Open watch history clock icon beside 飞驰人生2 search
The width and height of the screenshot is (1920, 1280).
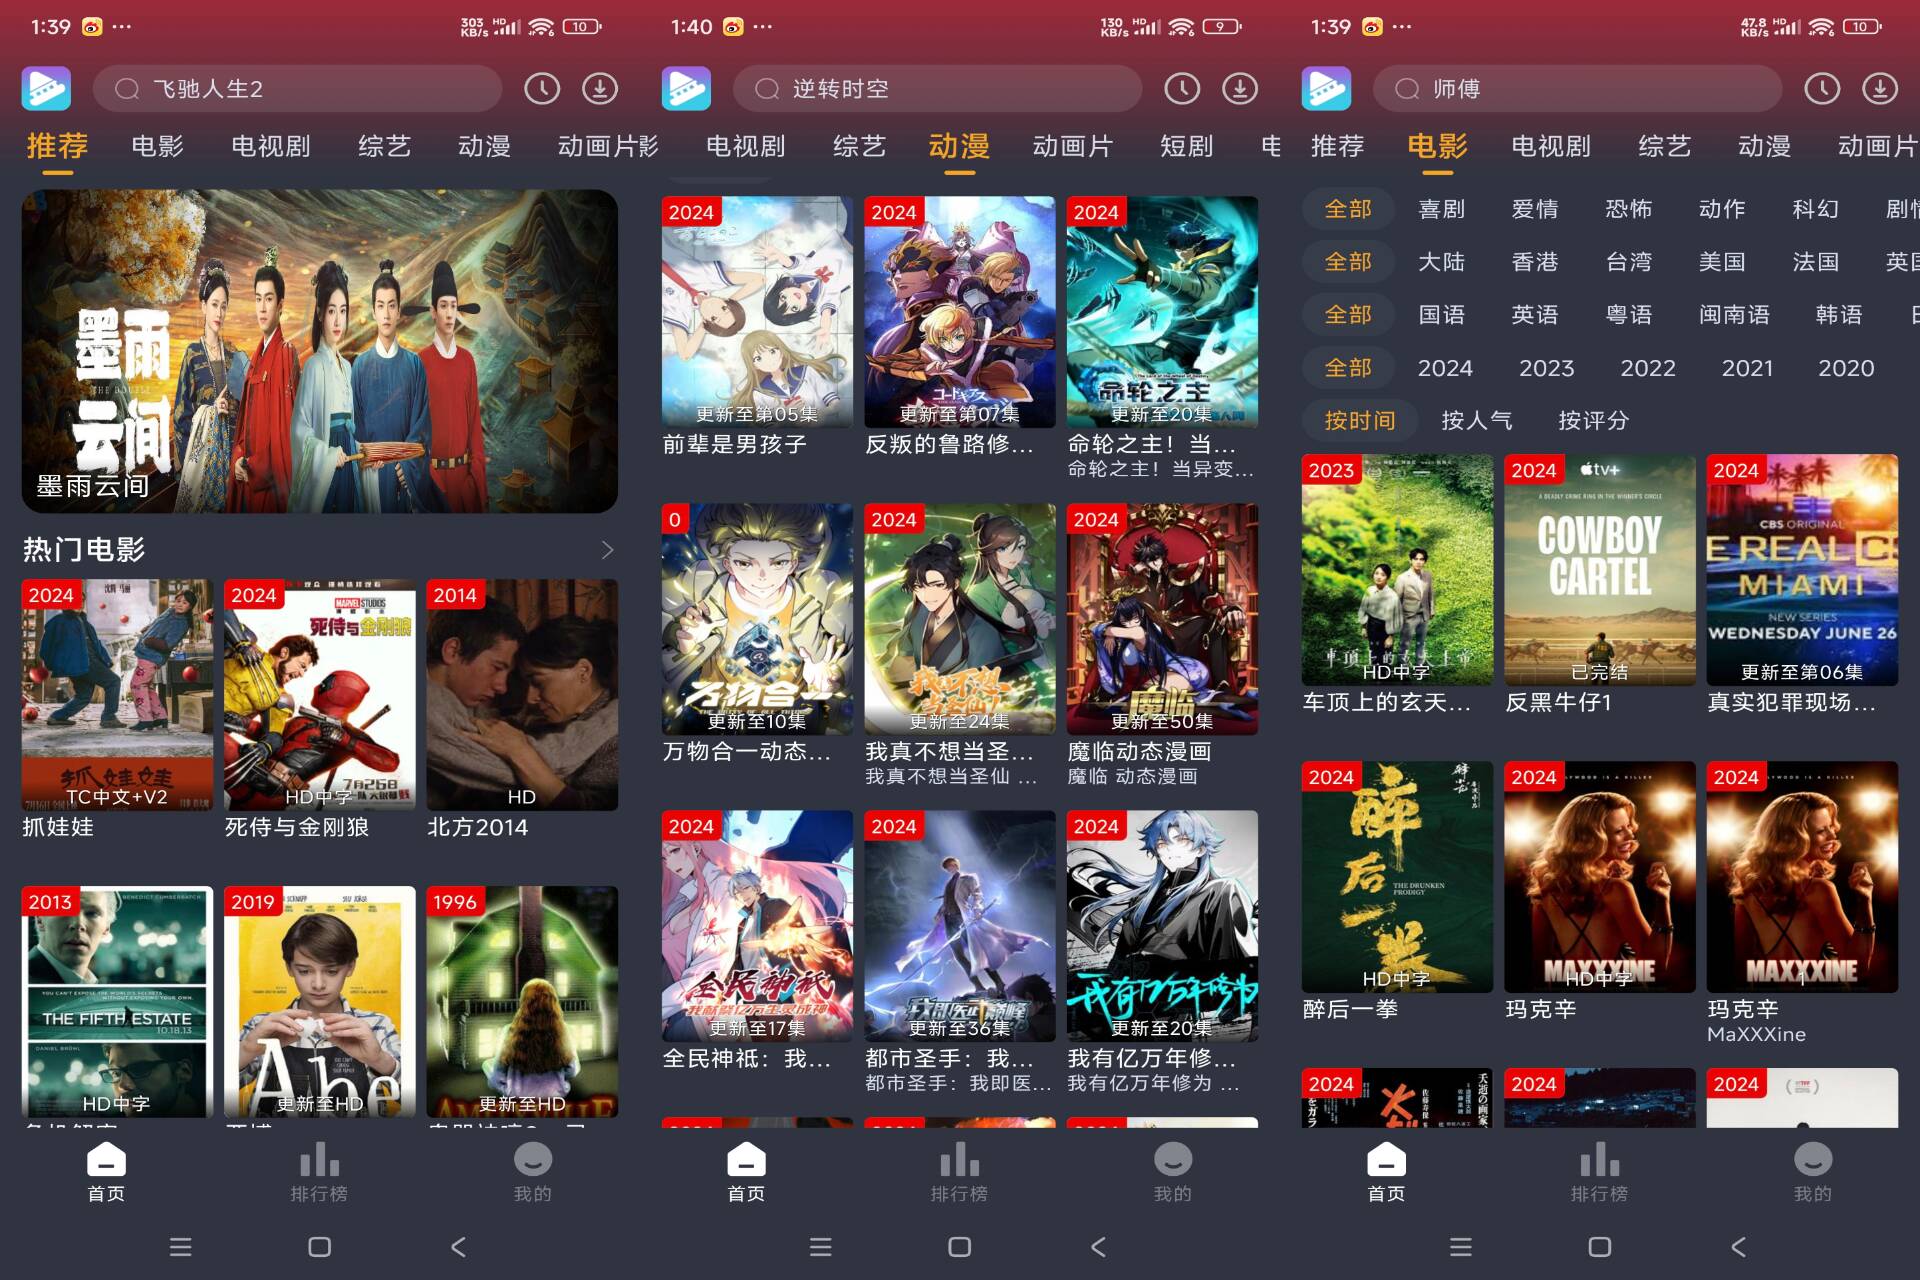point(542,89)
